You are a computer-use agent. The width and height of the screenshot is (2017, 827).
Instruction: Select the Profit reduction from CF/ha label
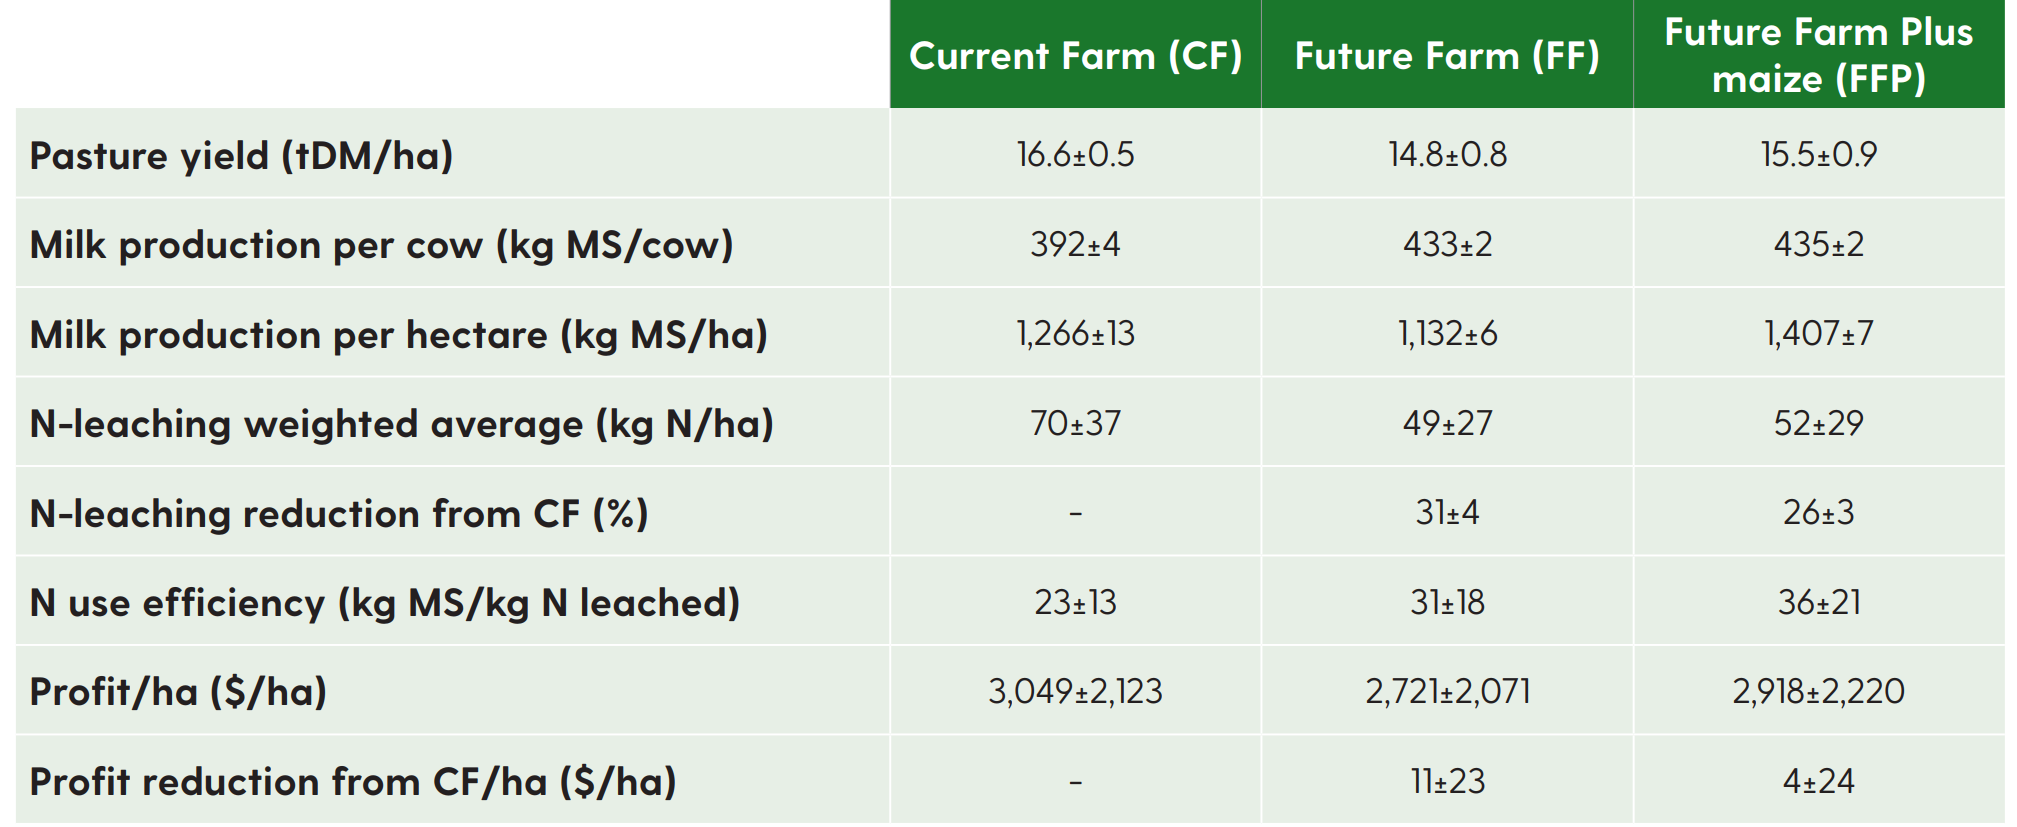[x=353, y=782]
